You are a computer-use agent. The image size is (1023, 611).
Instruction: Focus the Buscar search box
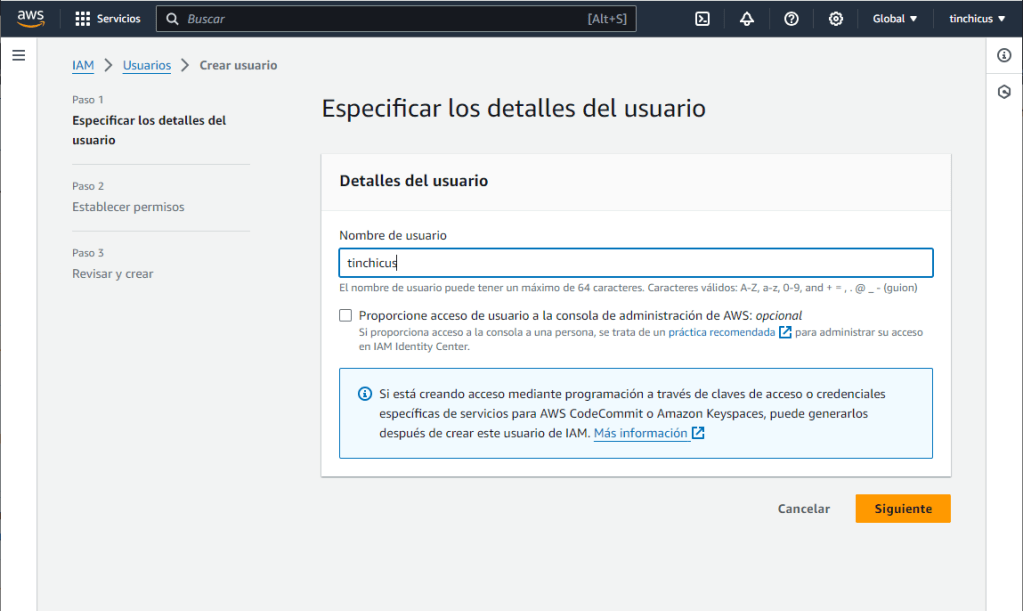pos(396,19)
